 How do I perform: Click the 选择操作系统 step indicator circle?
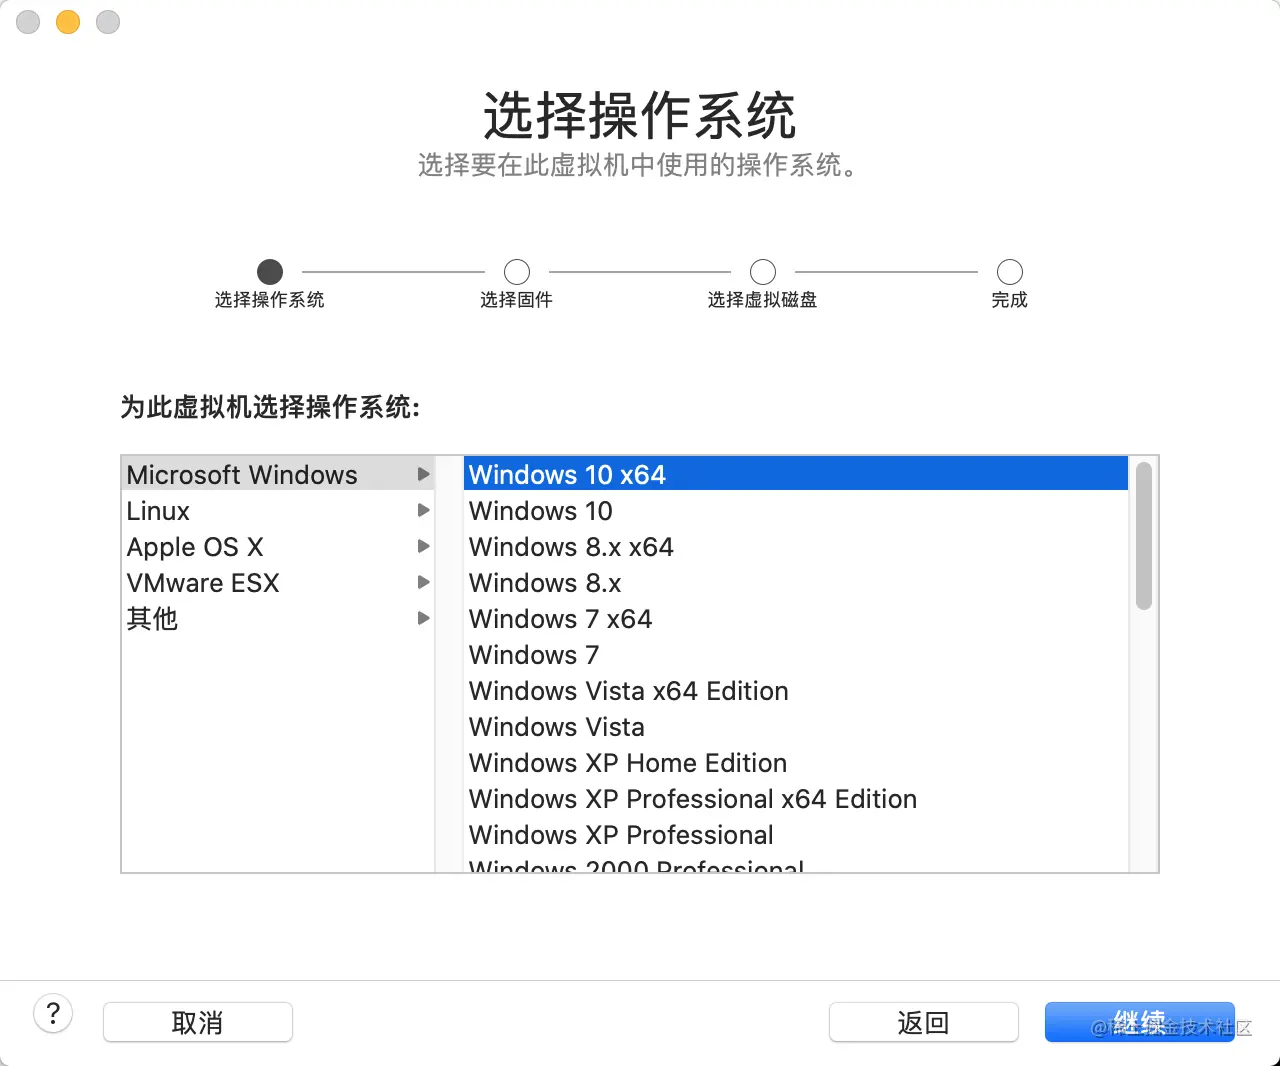270,271
